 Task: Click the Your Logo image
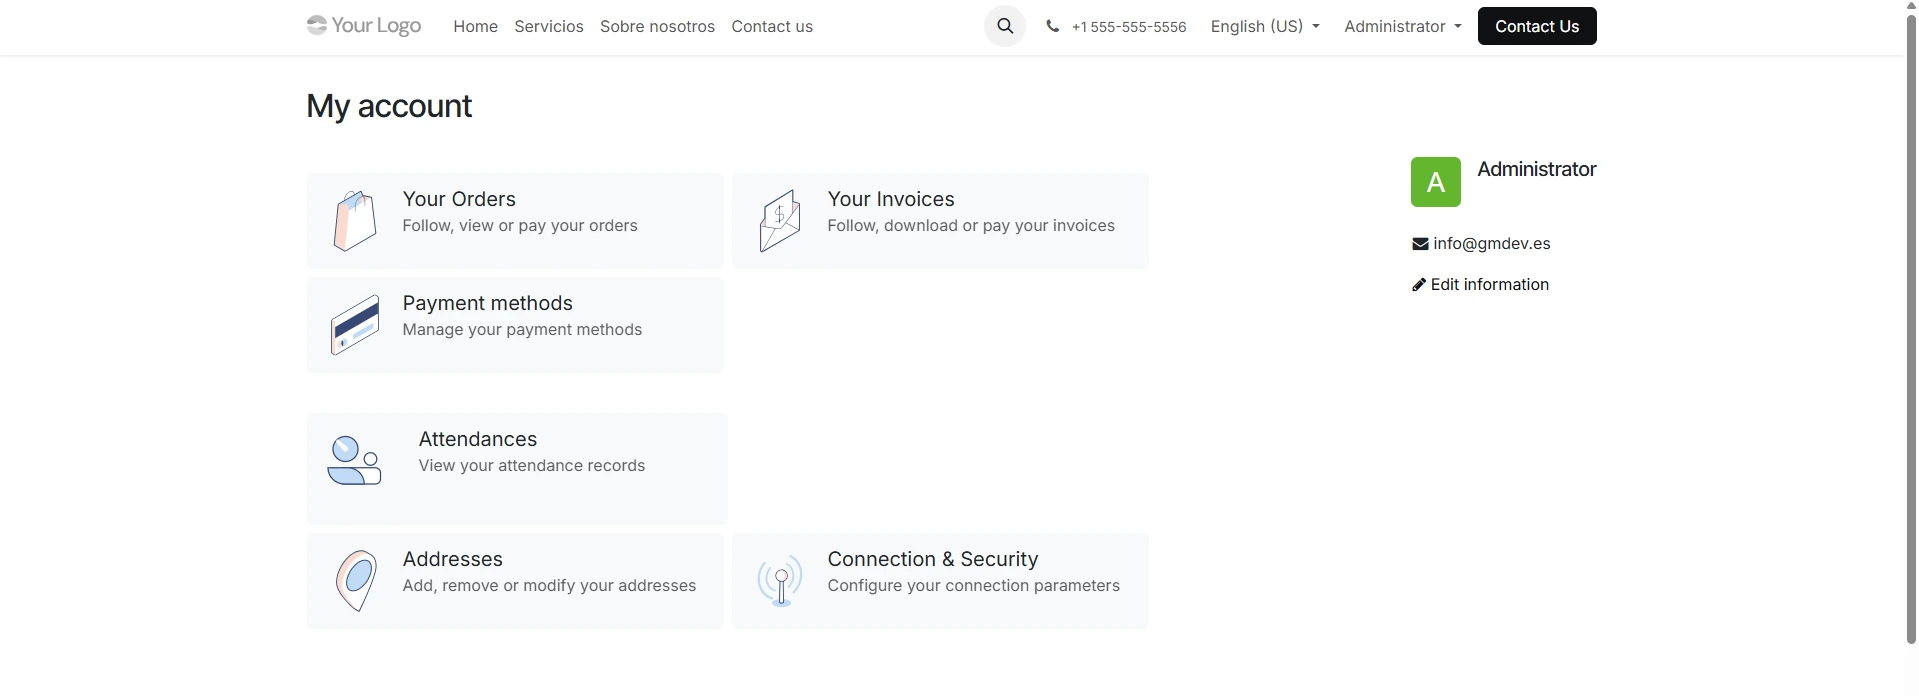(364, 26)
